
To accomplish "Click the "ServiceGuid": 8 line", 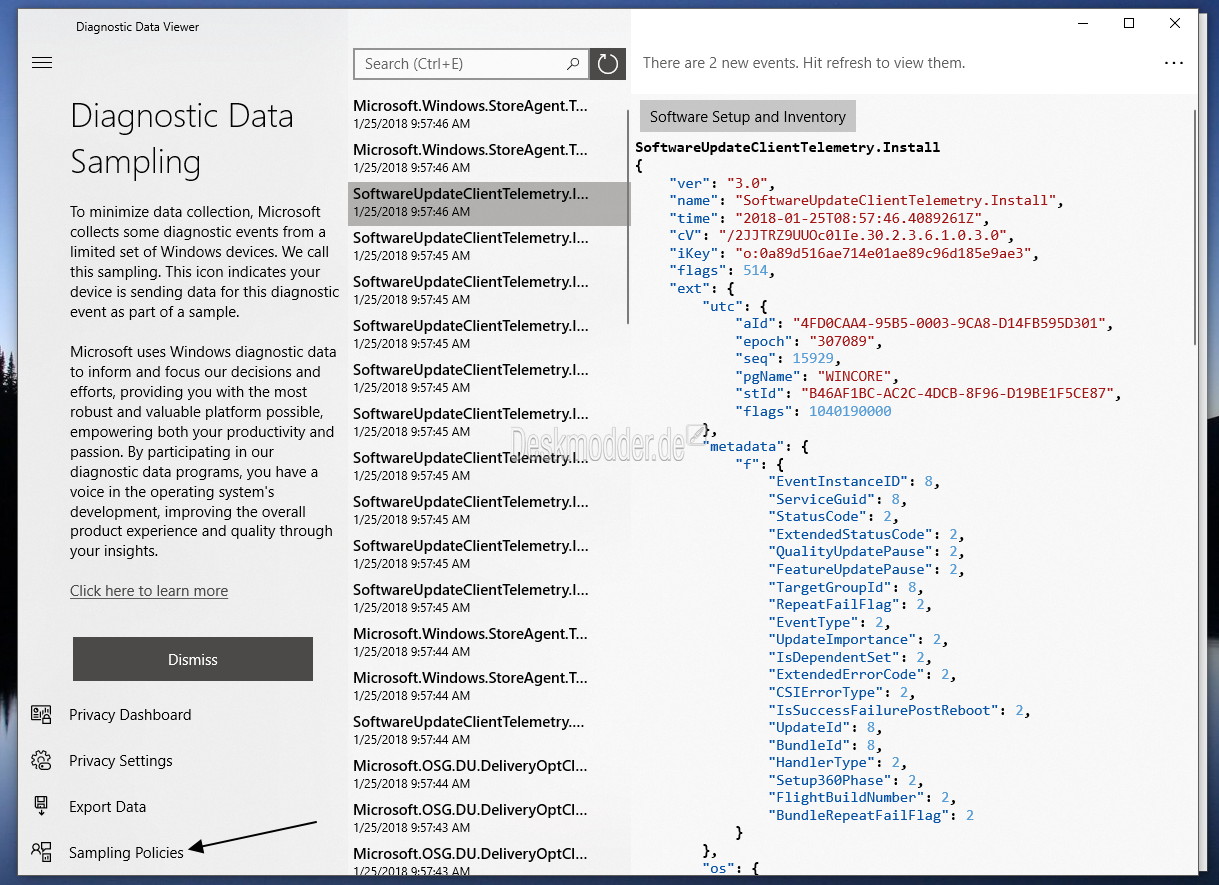I will [838, 499].
